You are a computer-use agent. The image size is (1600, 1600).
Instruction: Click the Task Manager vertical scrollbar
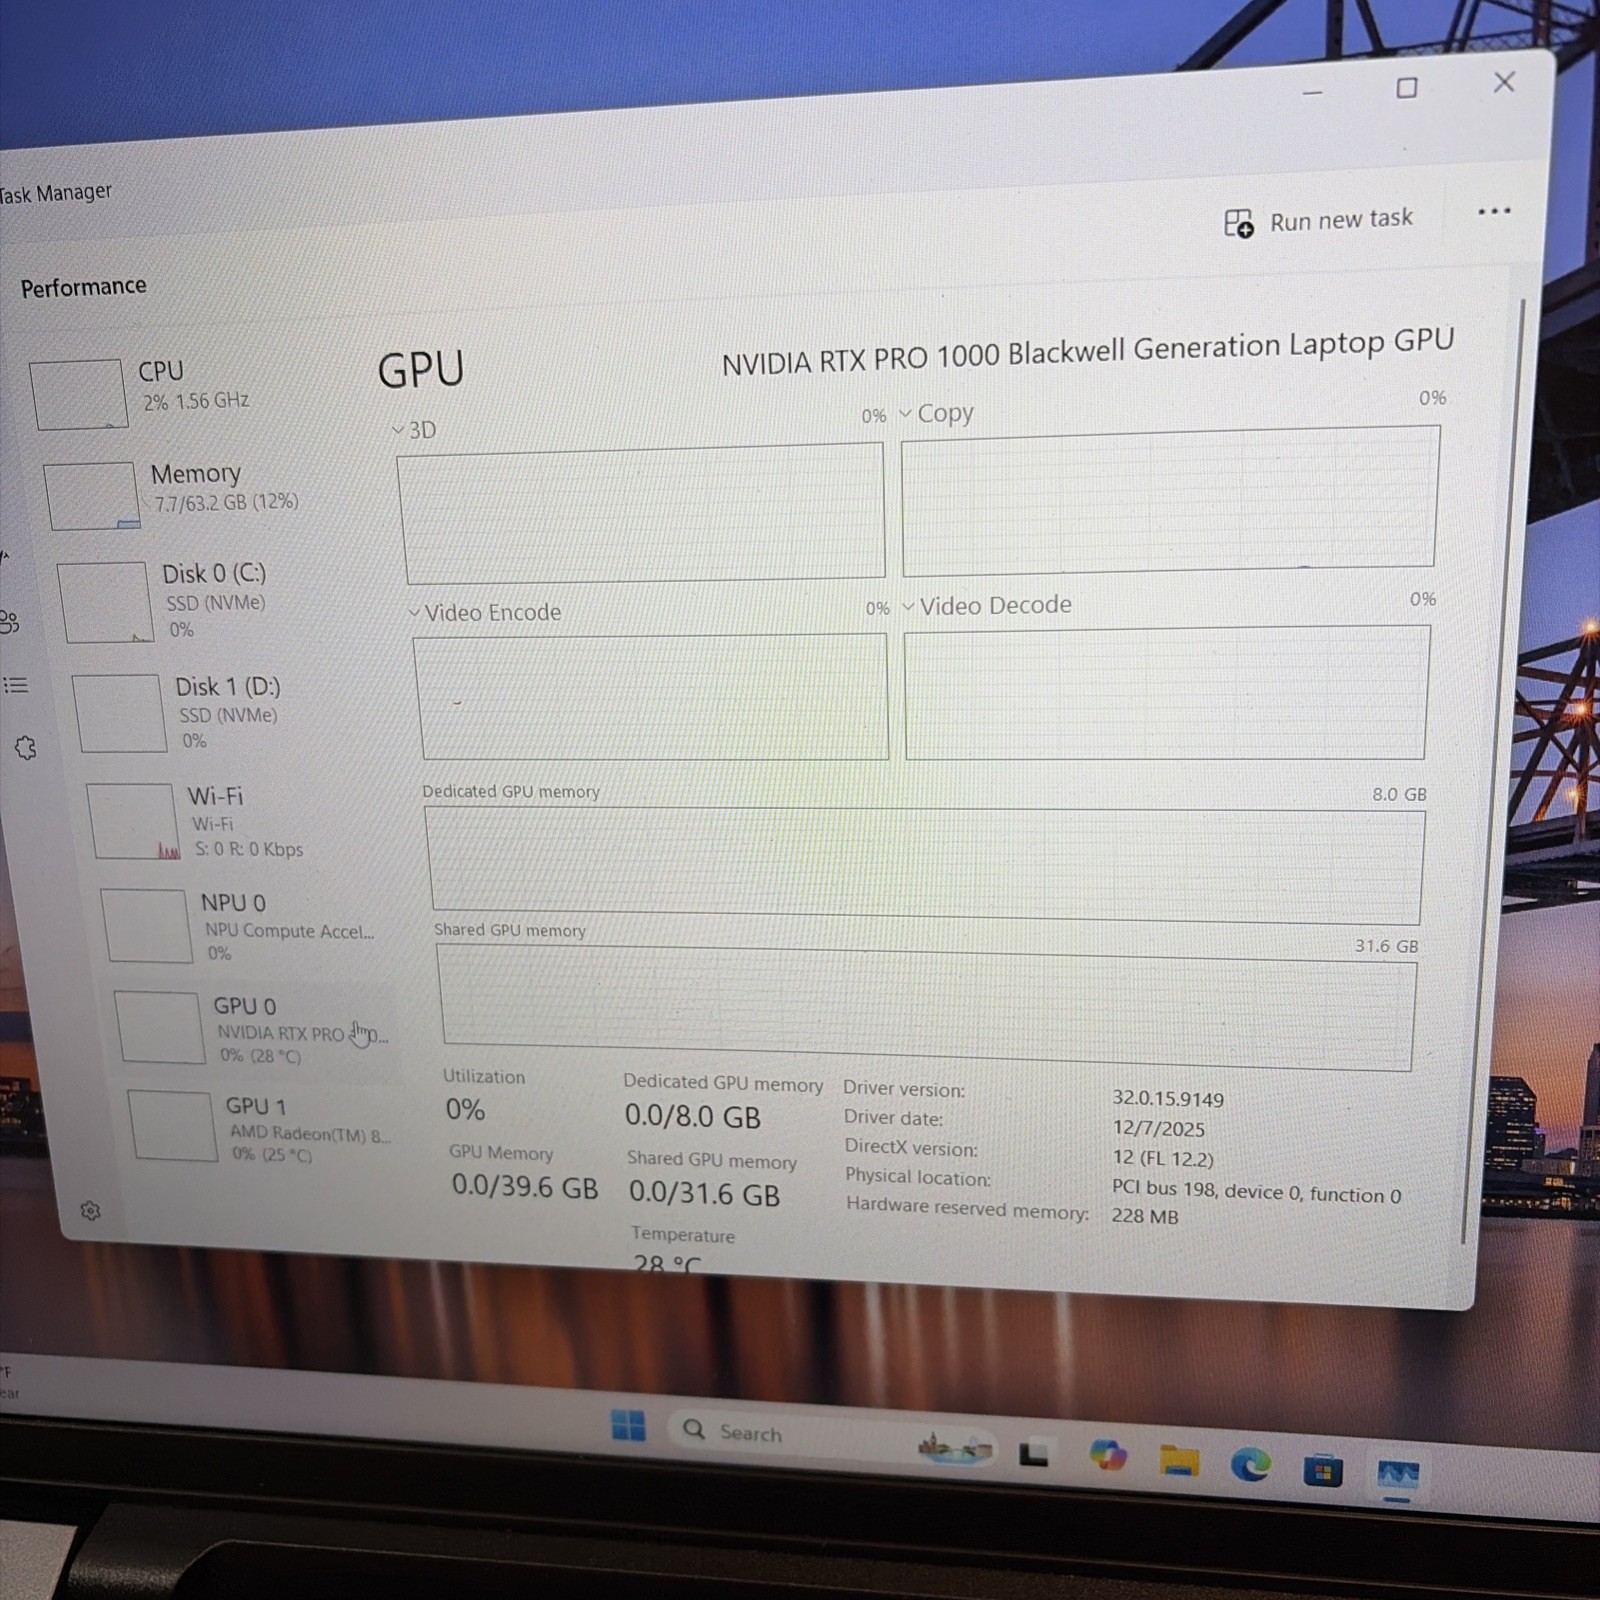coord(1495,770)
